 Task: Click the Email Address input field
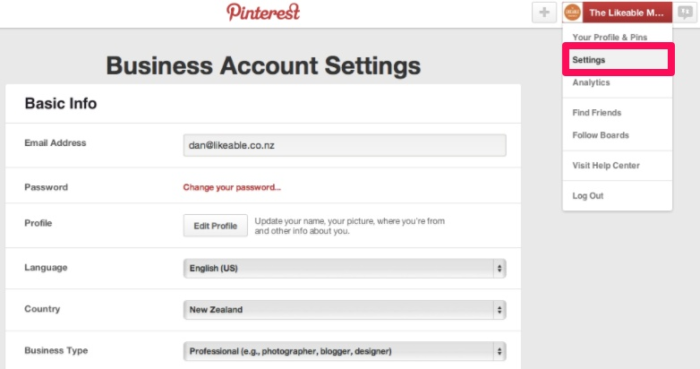tap(344, 145)
